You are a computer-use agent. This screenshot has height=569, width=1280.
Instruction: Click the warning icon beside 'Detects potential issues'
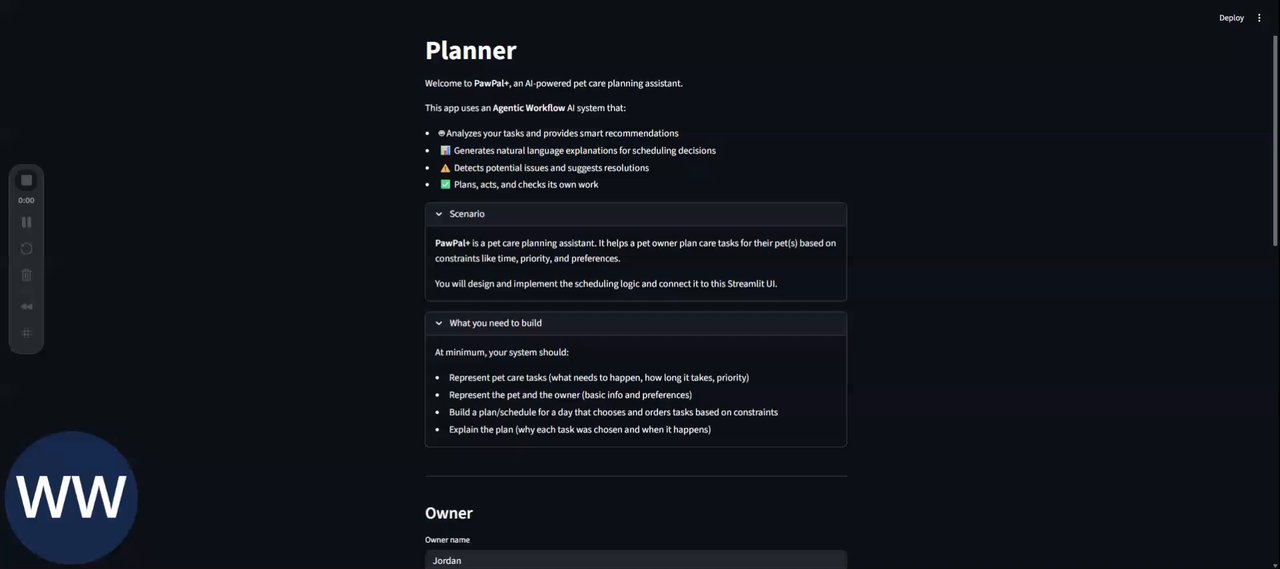point(445,168)
